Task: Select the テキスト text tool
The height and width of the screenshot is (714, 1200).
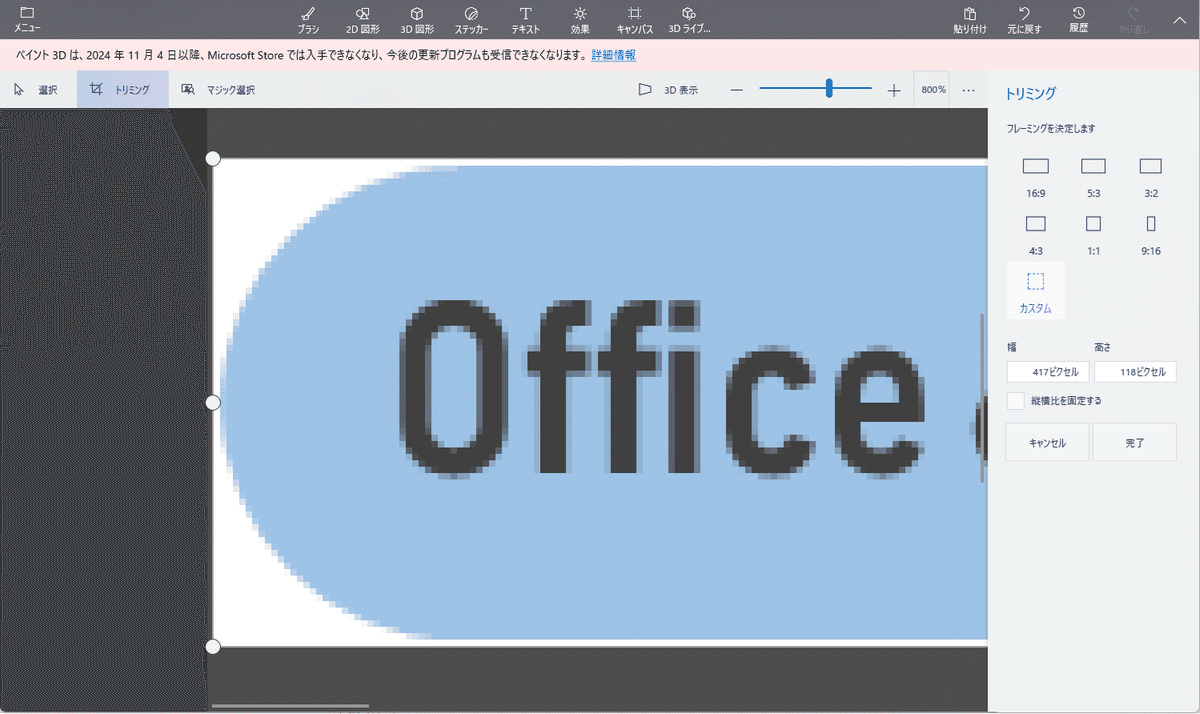Action: (x=526, y=19)
